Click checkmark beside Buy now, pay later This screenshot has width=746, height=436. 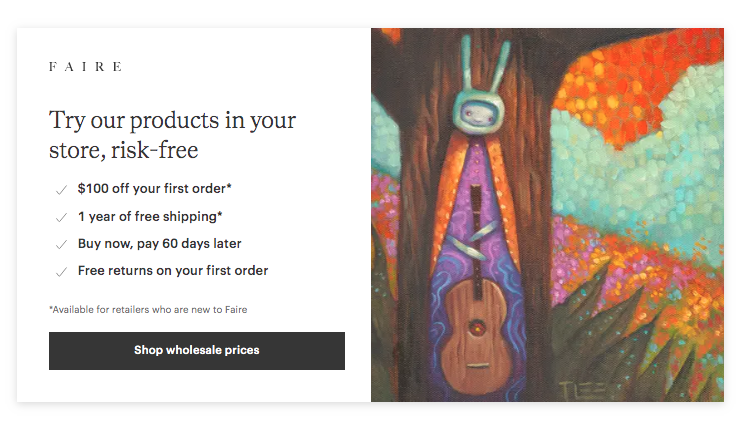click(x=61, y=245)
